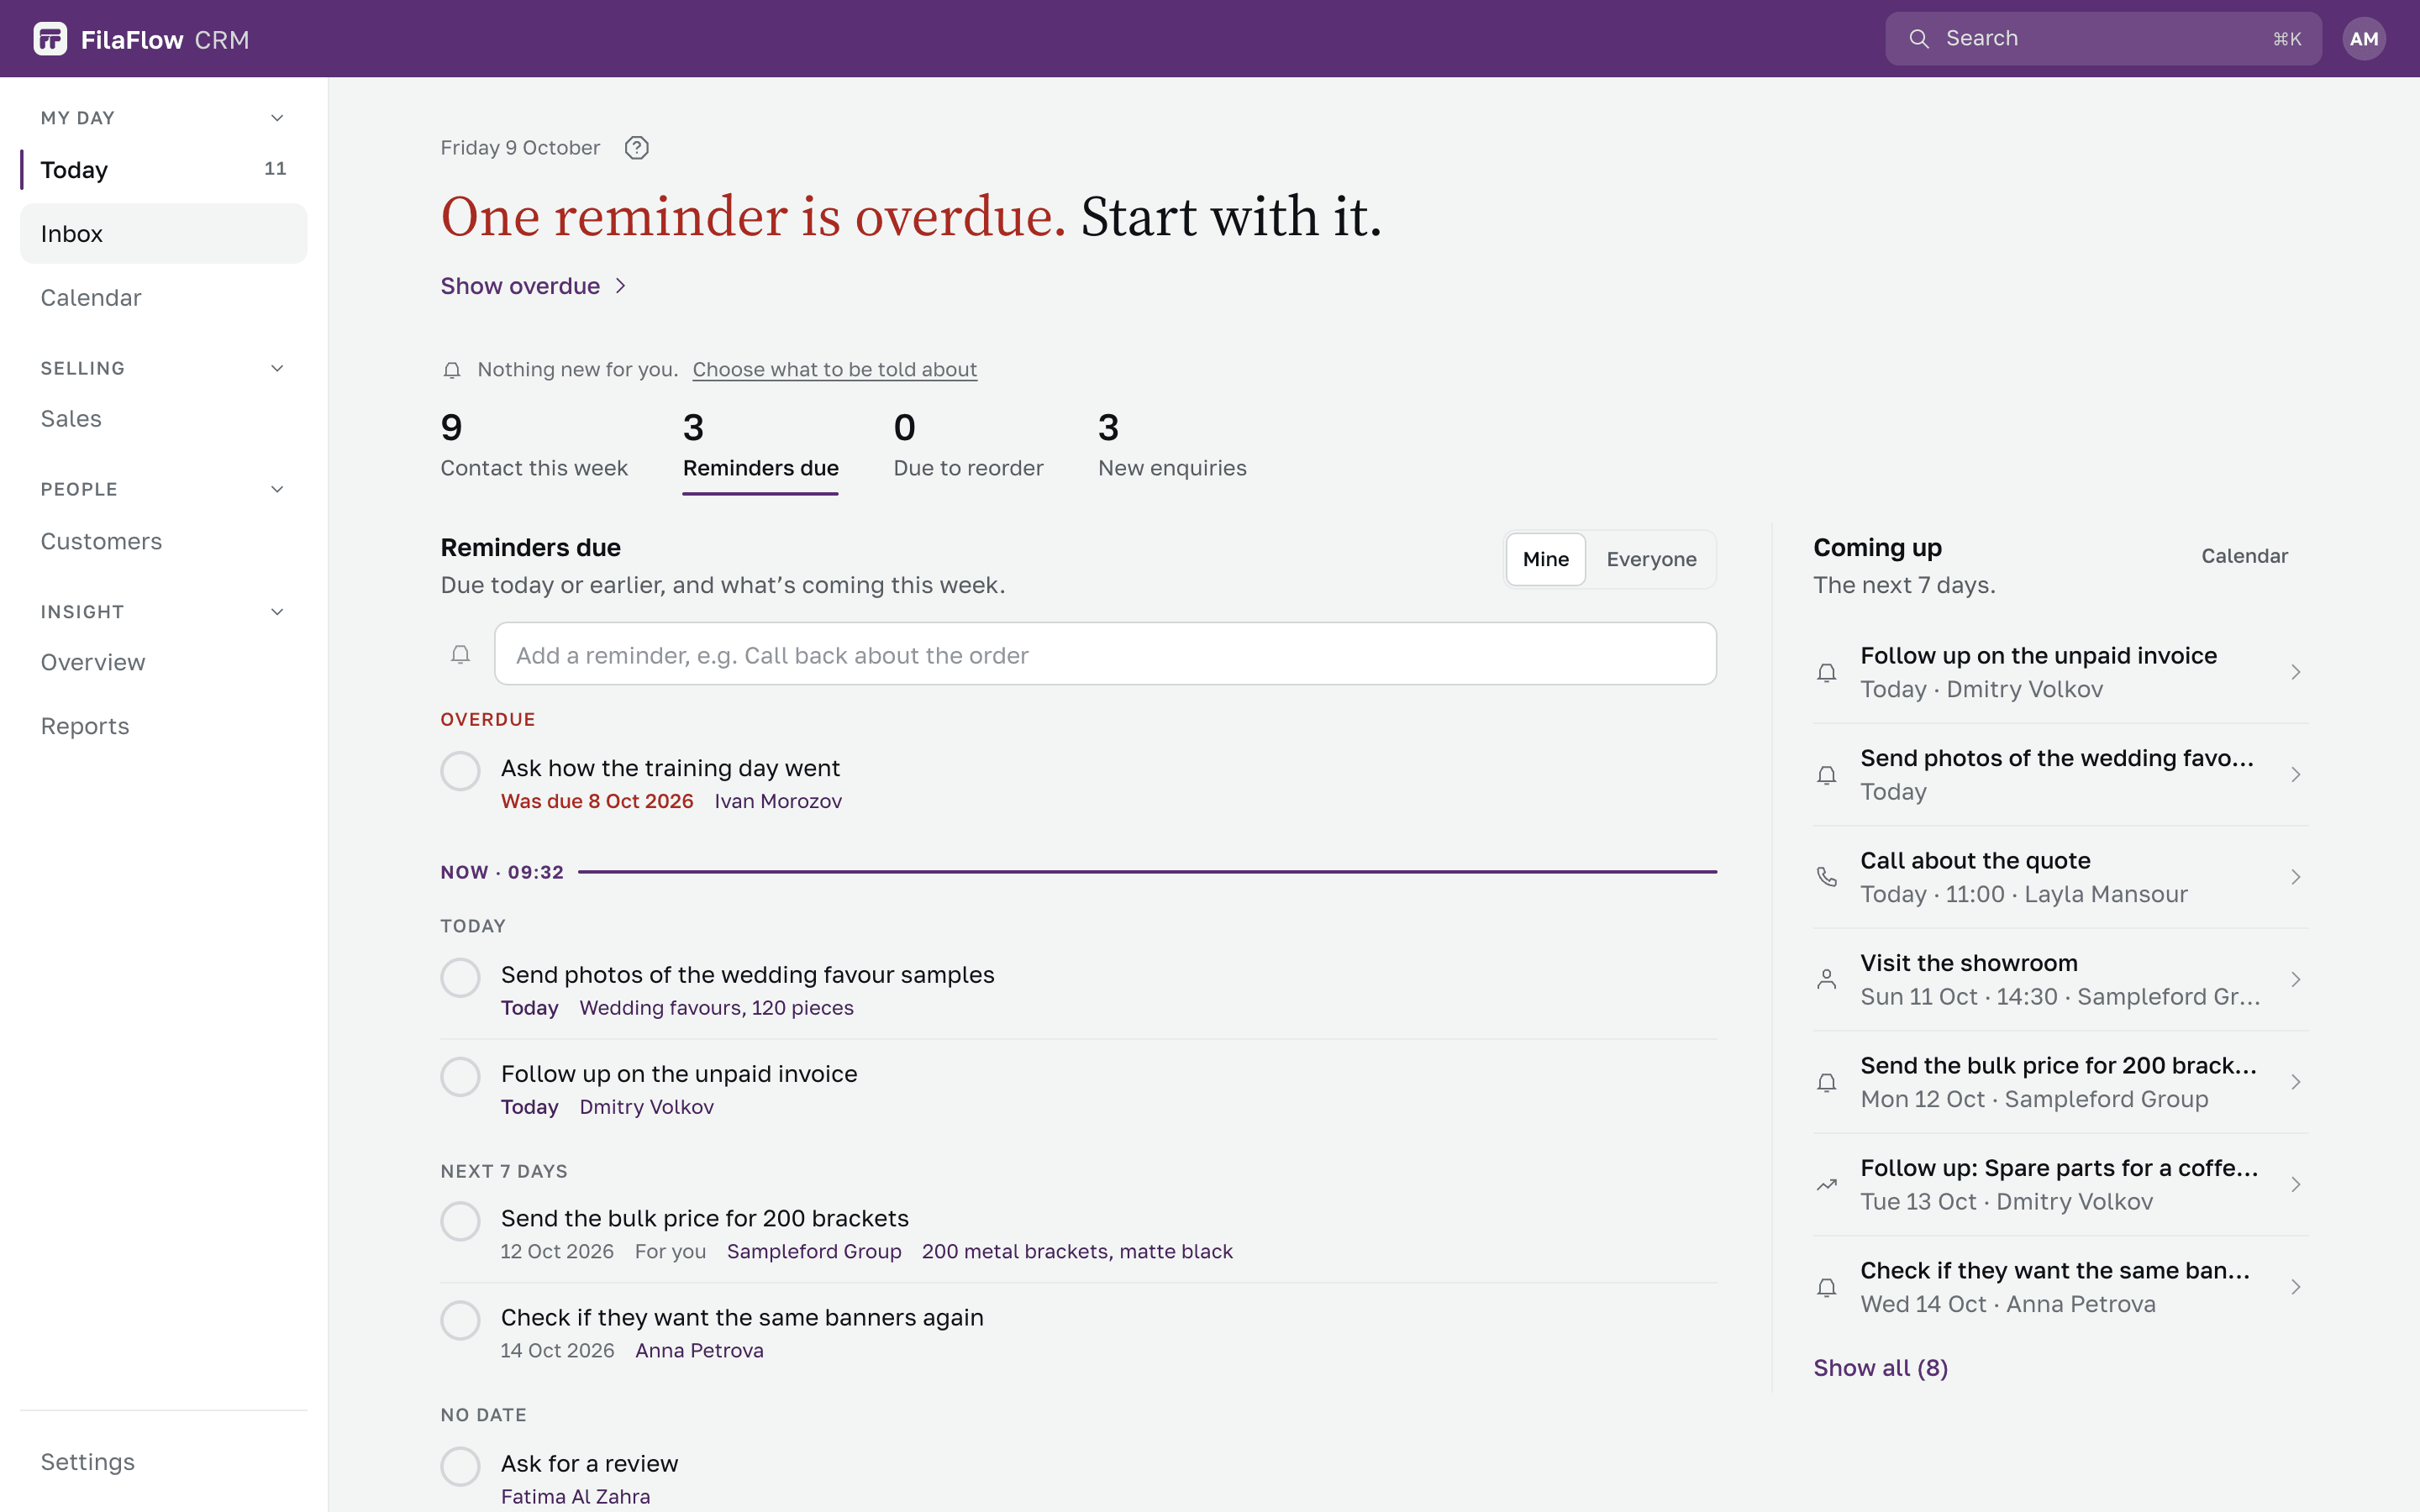Viewport: 2420px width, 1512px height.
Task: Open Inbox in the sidebar
Action: pyautogui.click(x=163, y=234)
